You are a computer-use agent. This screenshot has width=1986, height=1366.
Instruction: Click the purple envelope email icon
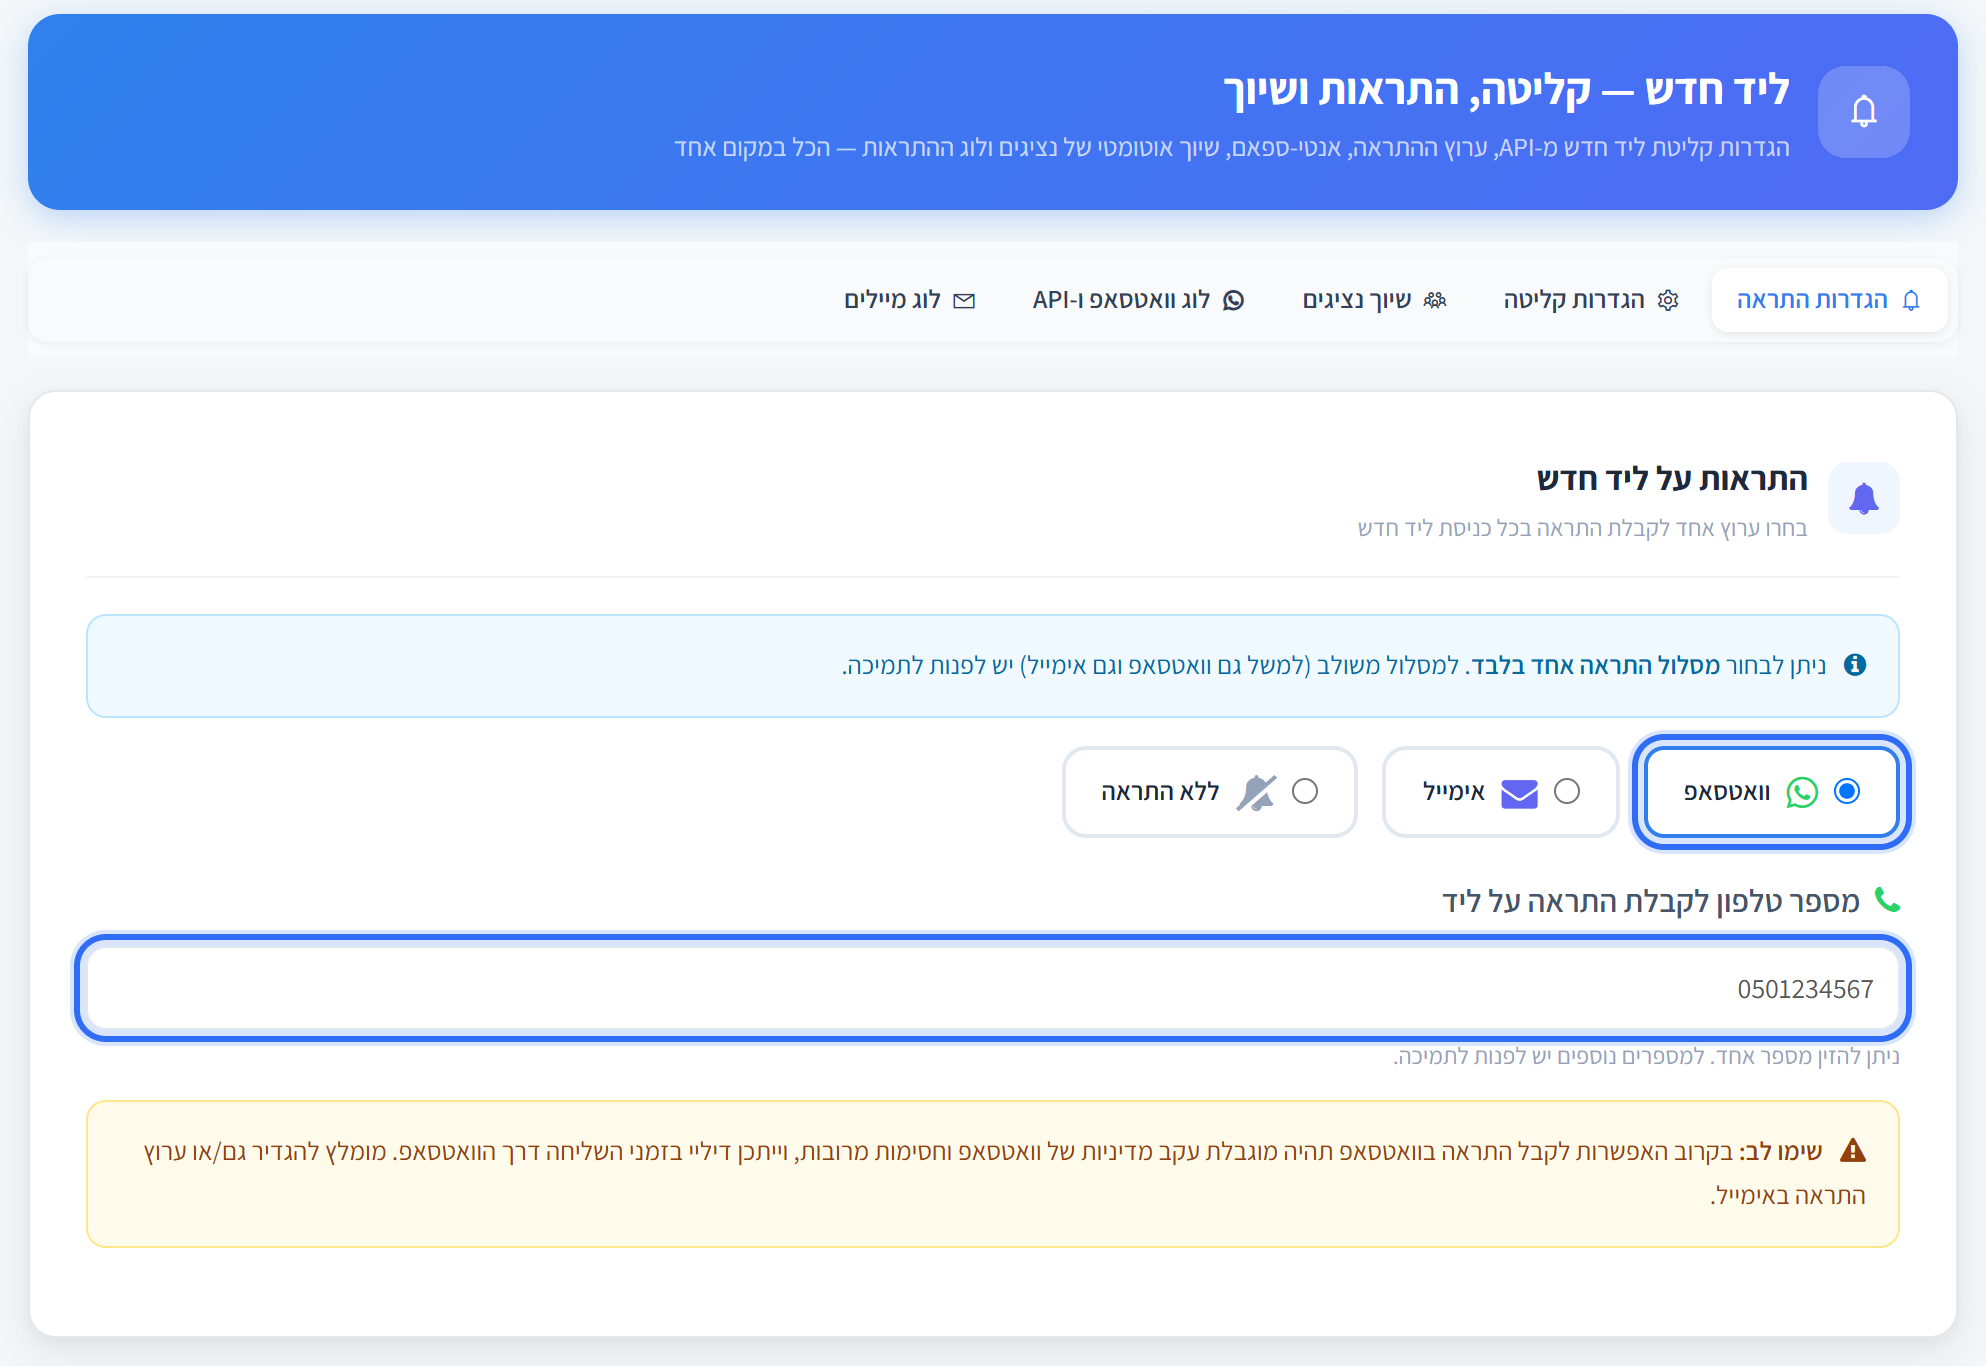click(x=1519, y=792)
